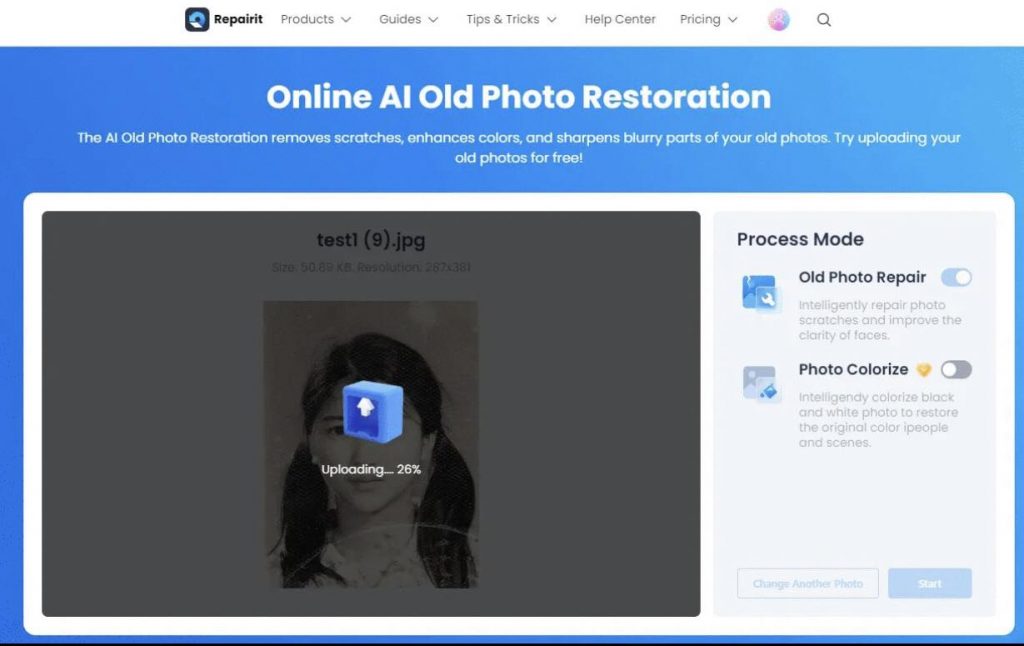Open the user profile avatar
This screenshot has height=646, width=1024.
[778, 20]
